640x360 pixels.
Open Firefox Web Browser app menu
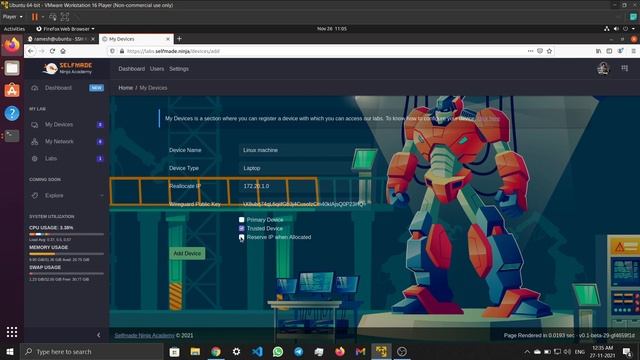[66, 29]
